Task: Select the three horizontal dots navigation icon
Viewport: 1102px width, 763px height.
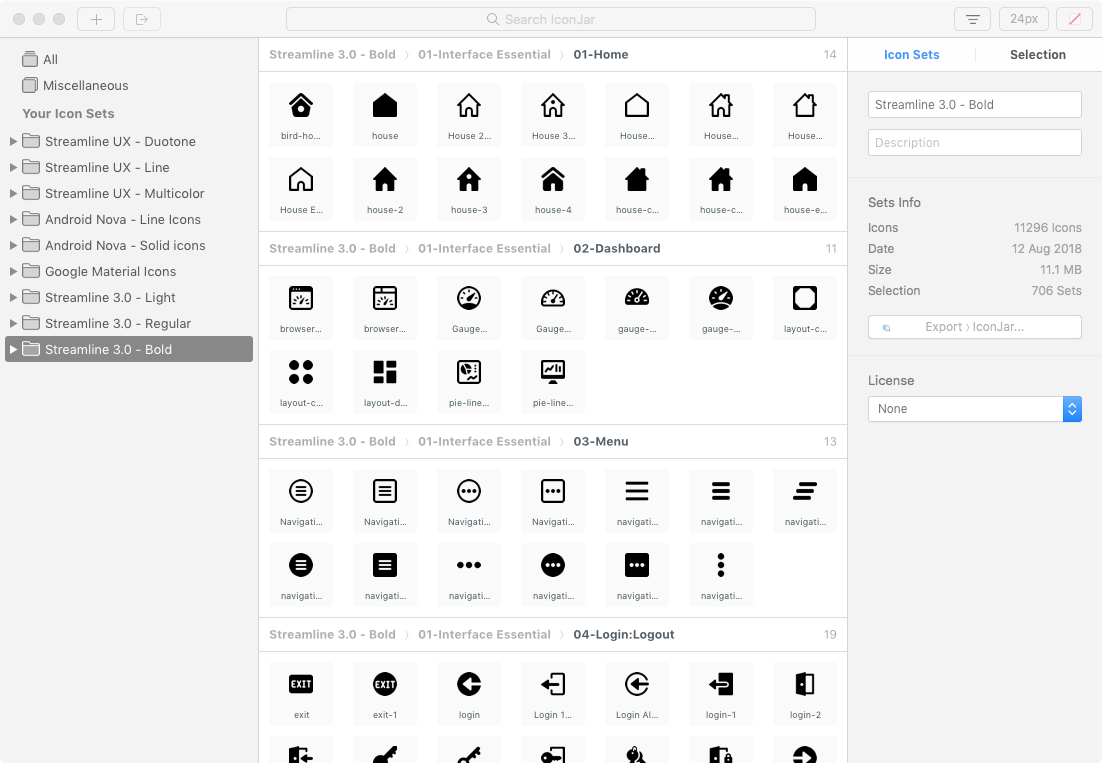Action: pyautogui.click(x=469, y=575)
